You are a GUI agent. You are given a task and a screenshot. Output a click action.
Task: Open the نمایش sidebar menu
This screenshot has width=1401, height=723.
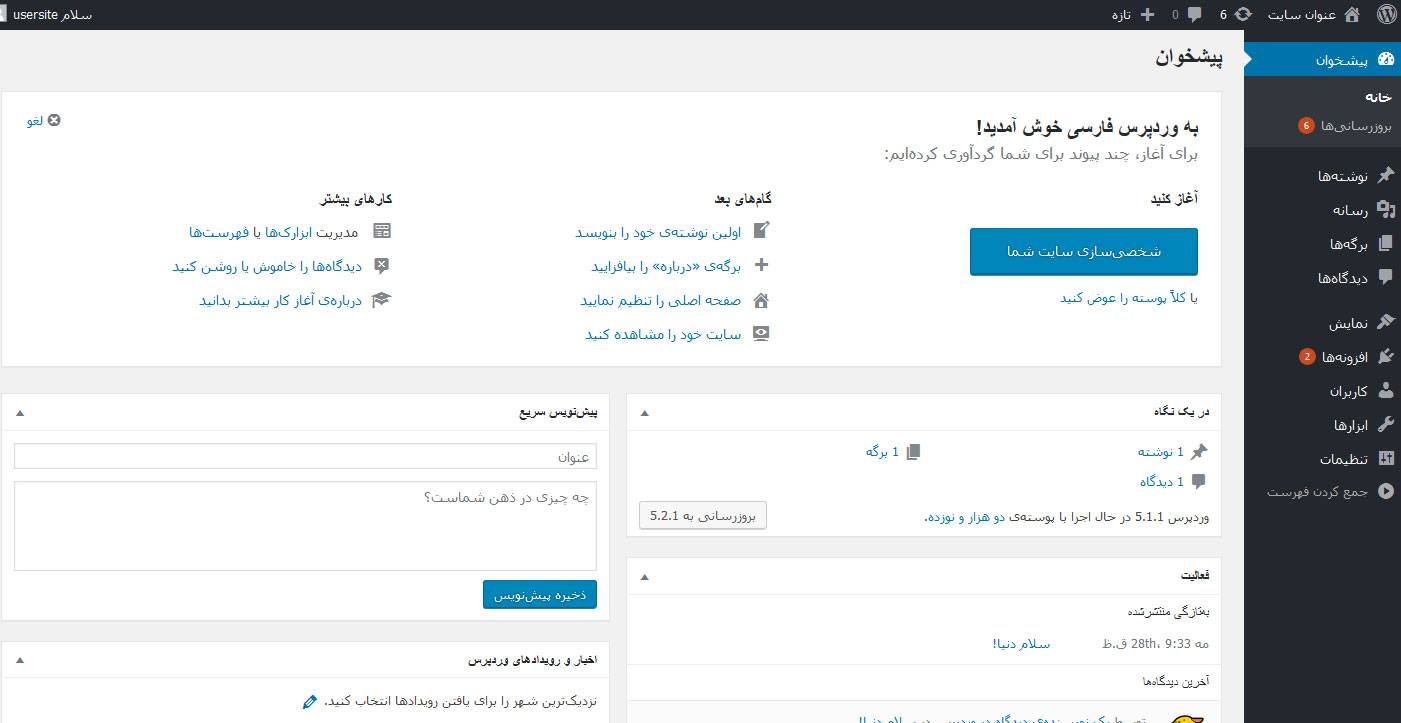coord(1348,323)
